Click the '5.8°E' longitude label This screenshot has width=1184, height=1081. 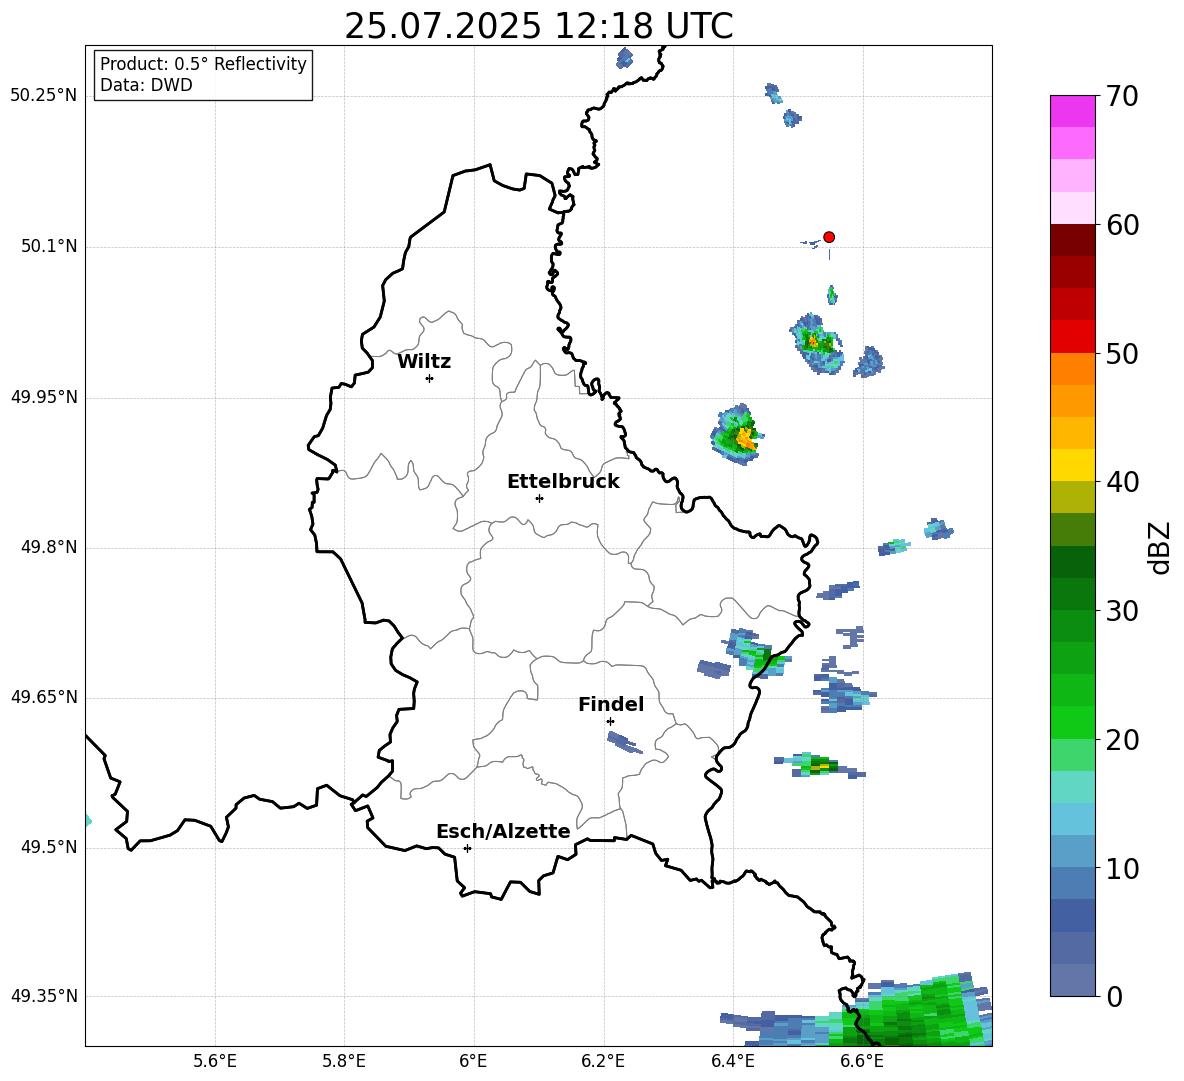coord(344,1061)
